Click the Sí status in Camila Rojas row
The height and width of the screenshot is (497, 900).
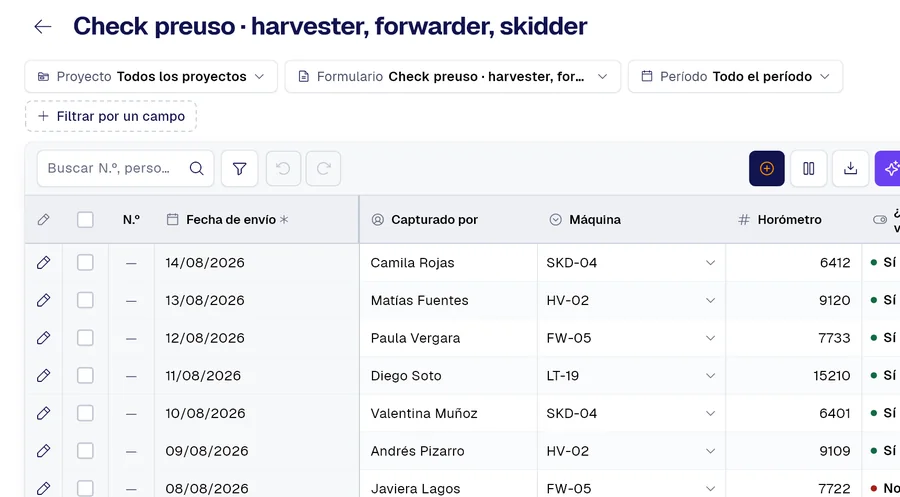pos(884,263)
